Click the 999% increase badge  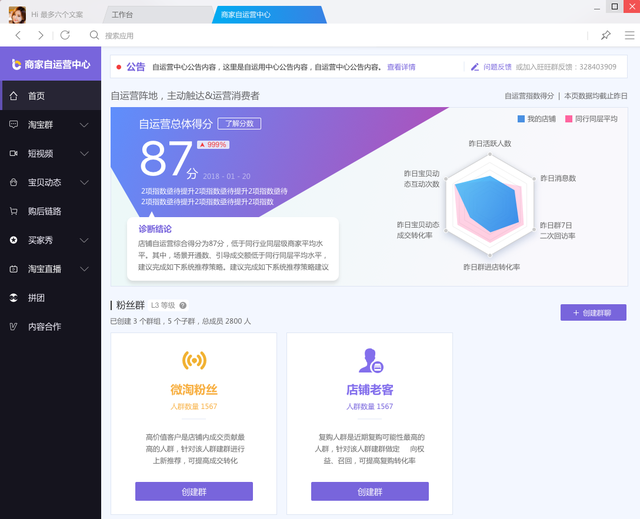(213, 144)
